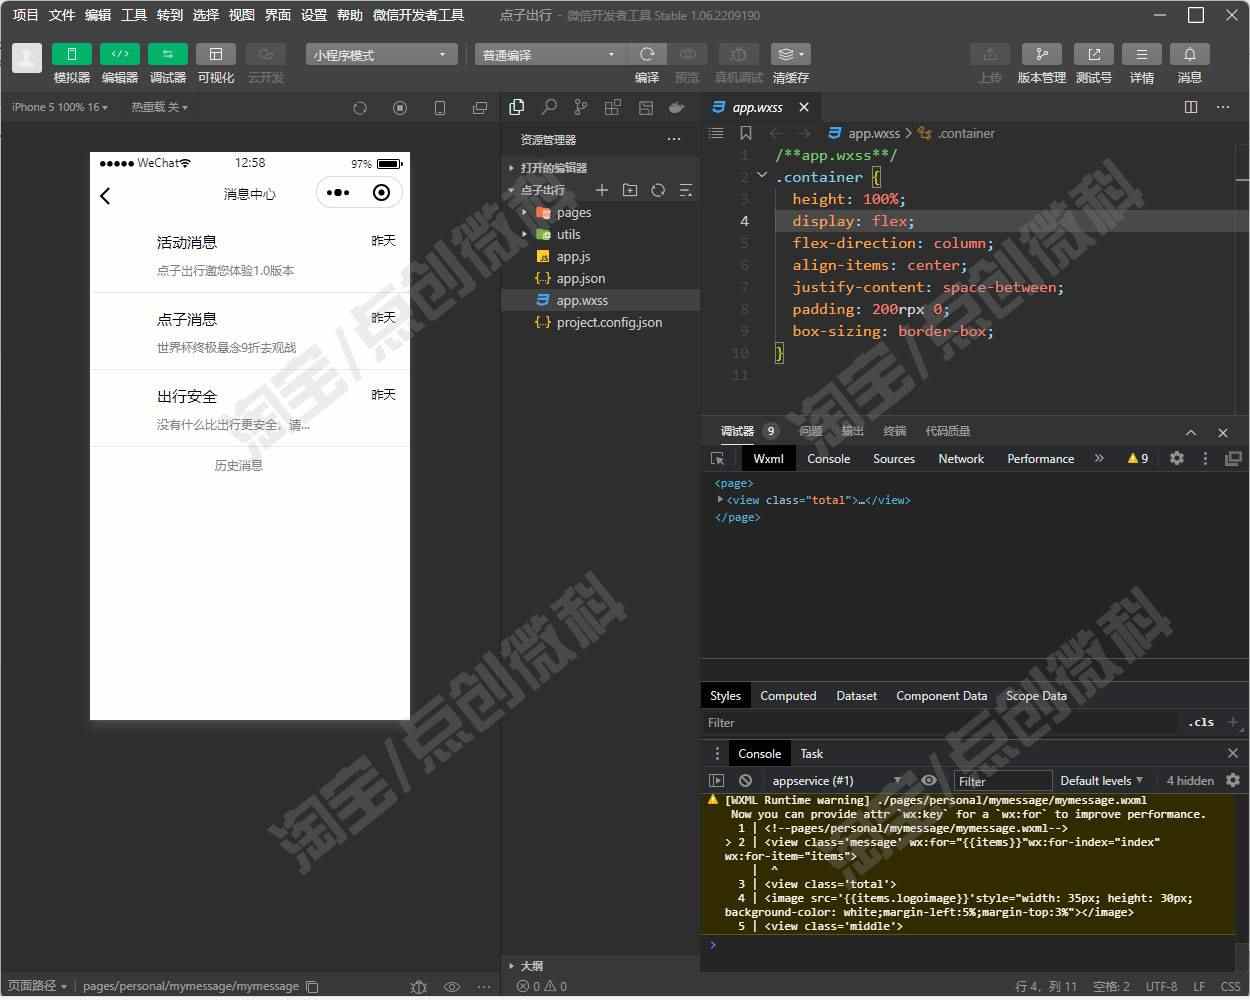Screen dimensions: 1250x1000
Task: Switch to the Network devtools tab
Action: pos(961,459)
